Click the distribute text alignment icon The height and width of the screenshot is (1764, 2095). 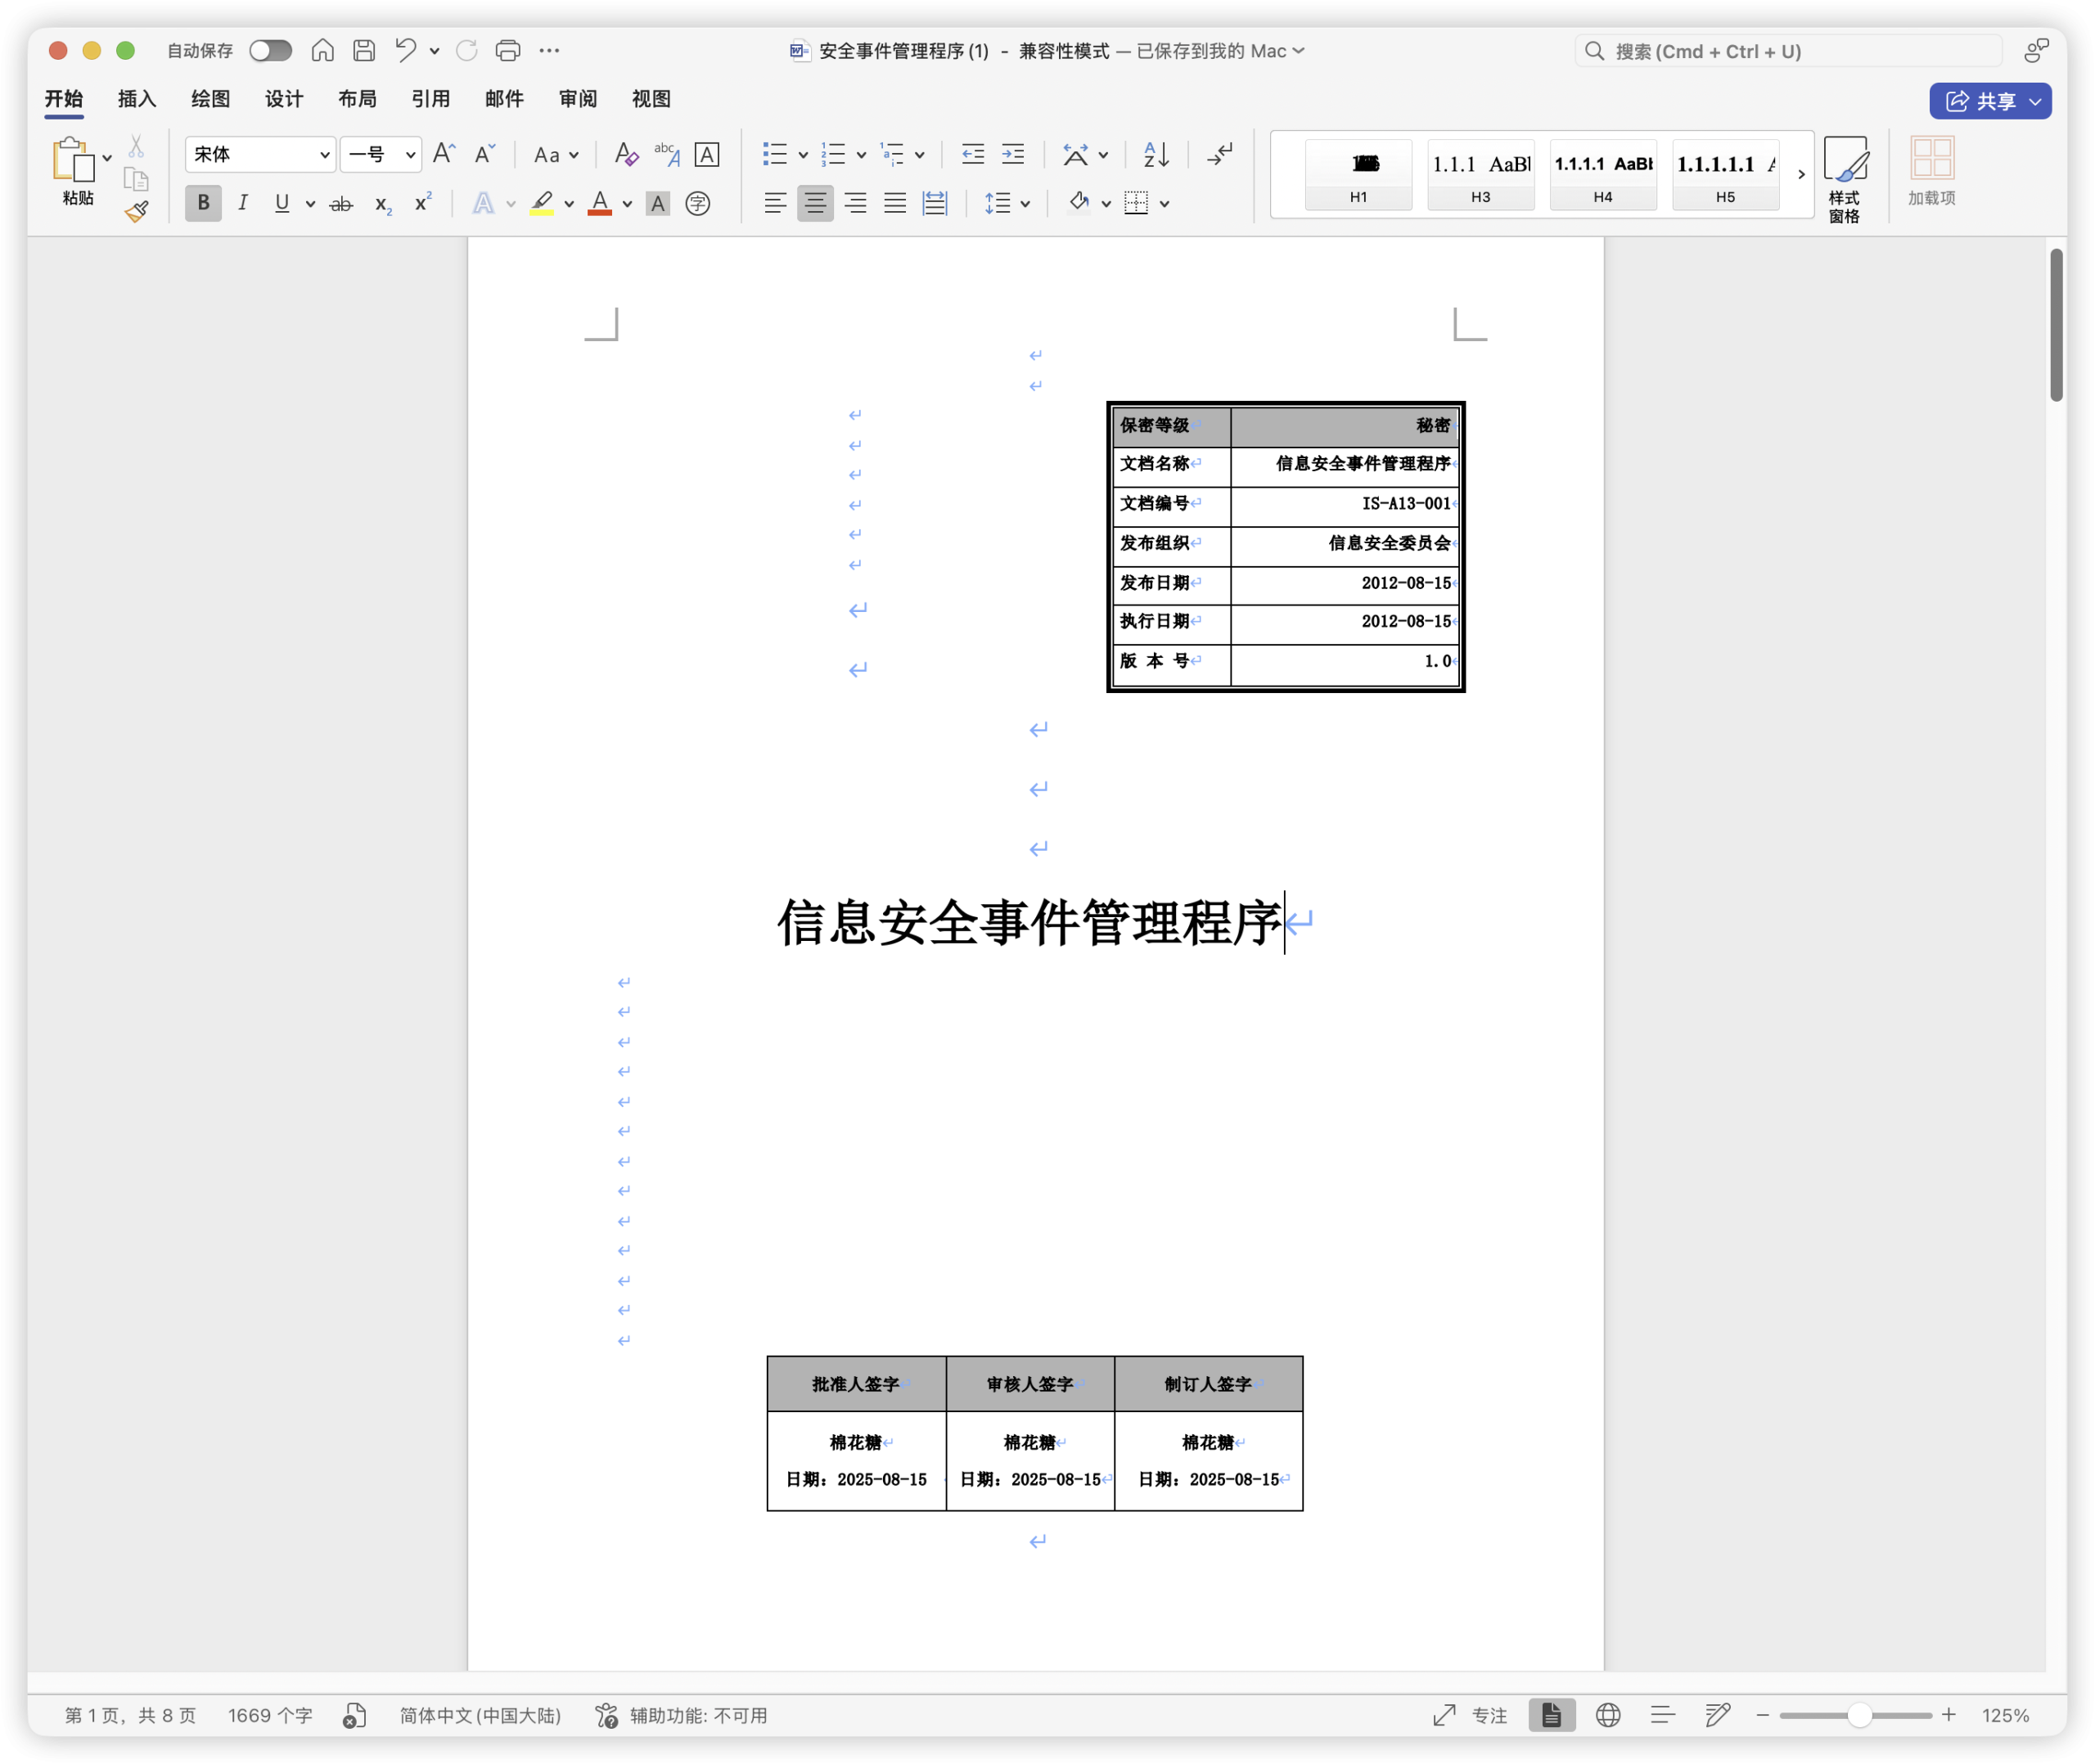pos(934,203)
